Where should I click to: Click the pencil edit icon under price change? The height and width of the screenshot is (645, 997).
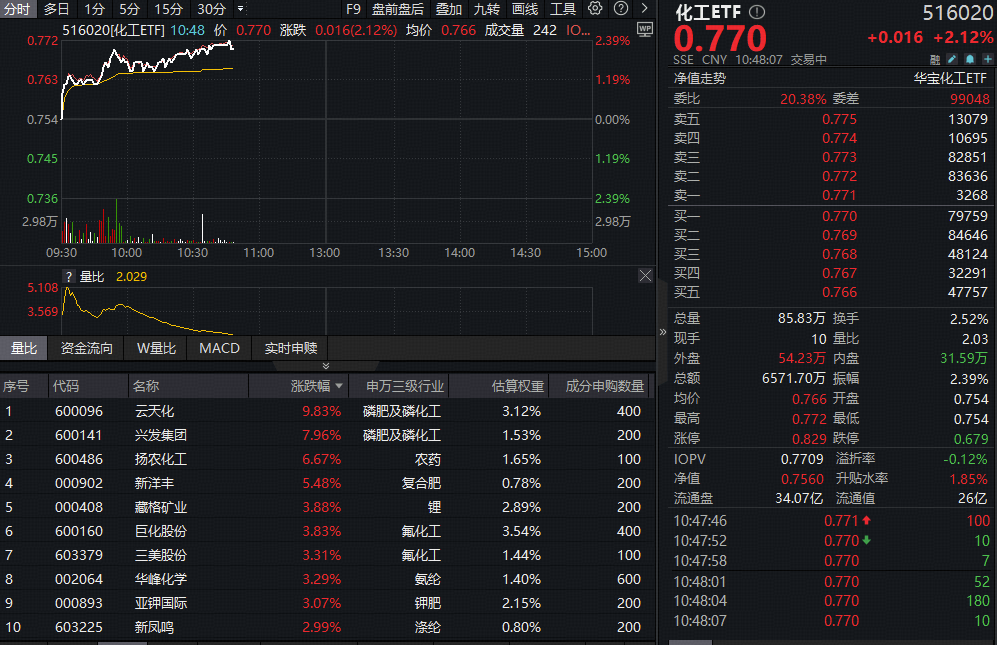pos(952,59)
